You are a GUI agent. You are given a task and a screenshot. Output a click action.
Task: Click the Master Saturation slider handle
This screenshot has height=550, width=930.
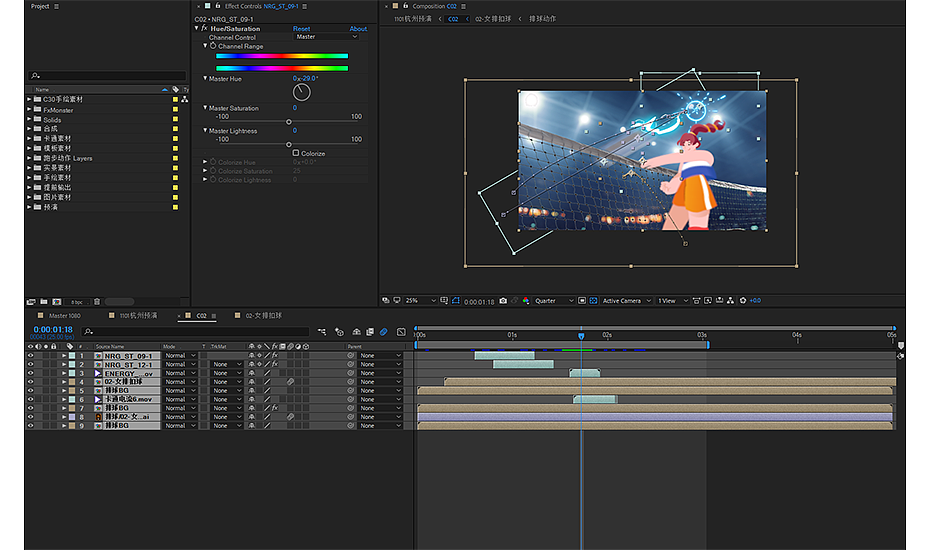pos(289,122)
